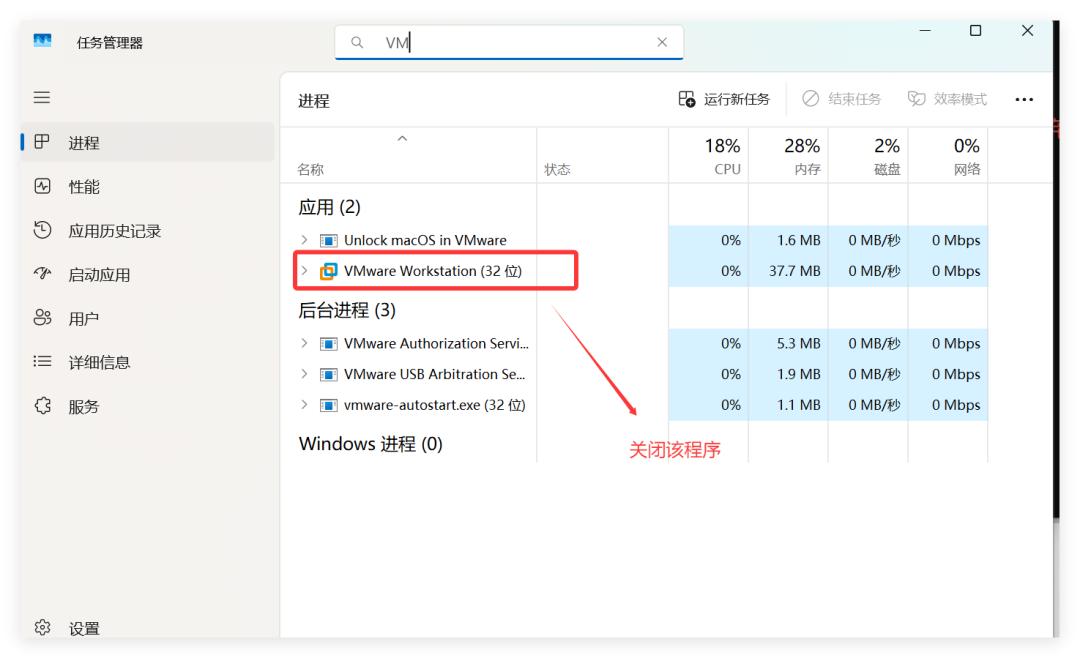1080x658 pixels.
Task: Select VMware Authorization Servi... name
Action: (436, 343)
